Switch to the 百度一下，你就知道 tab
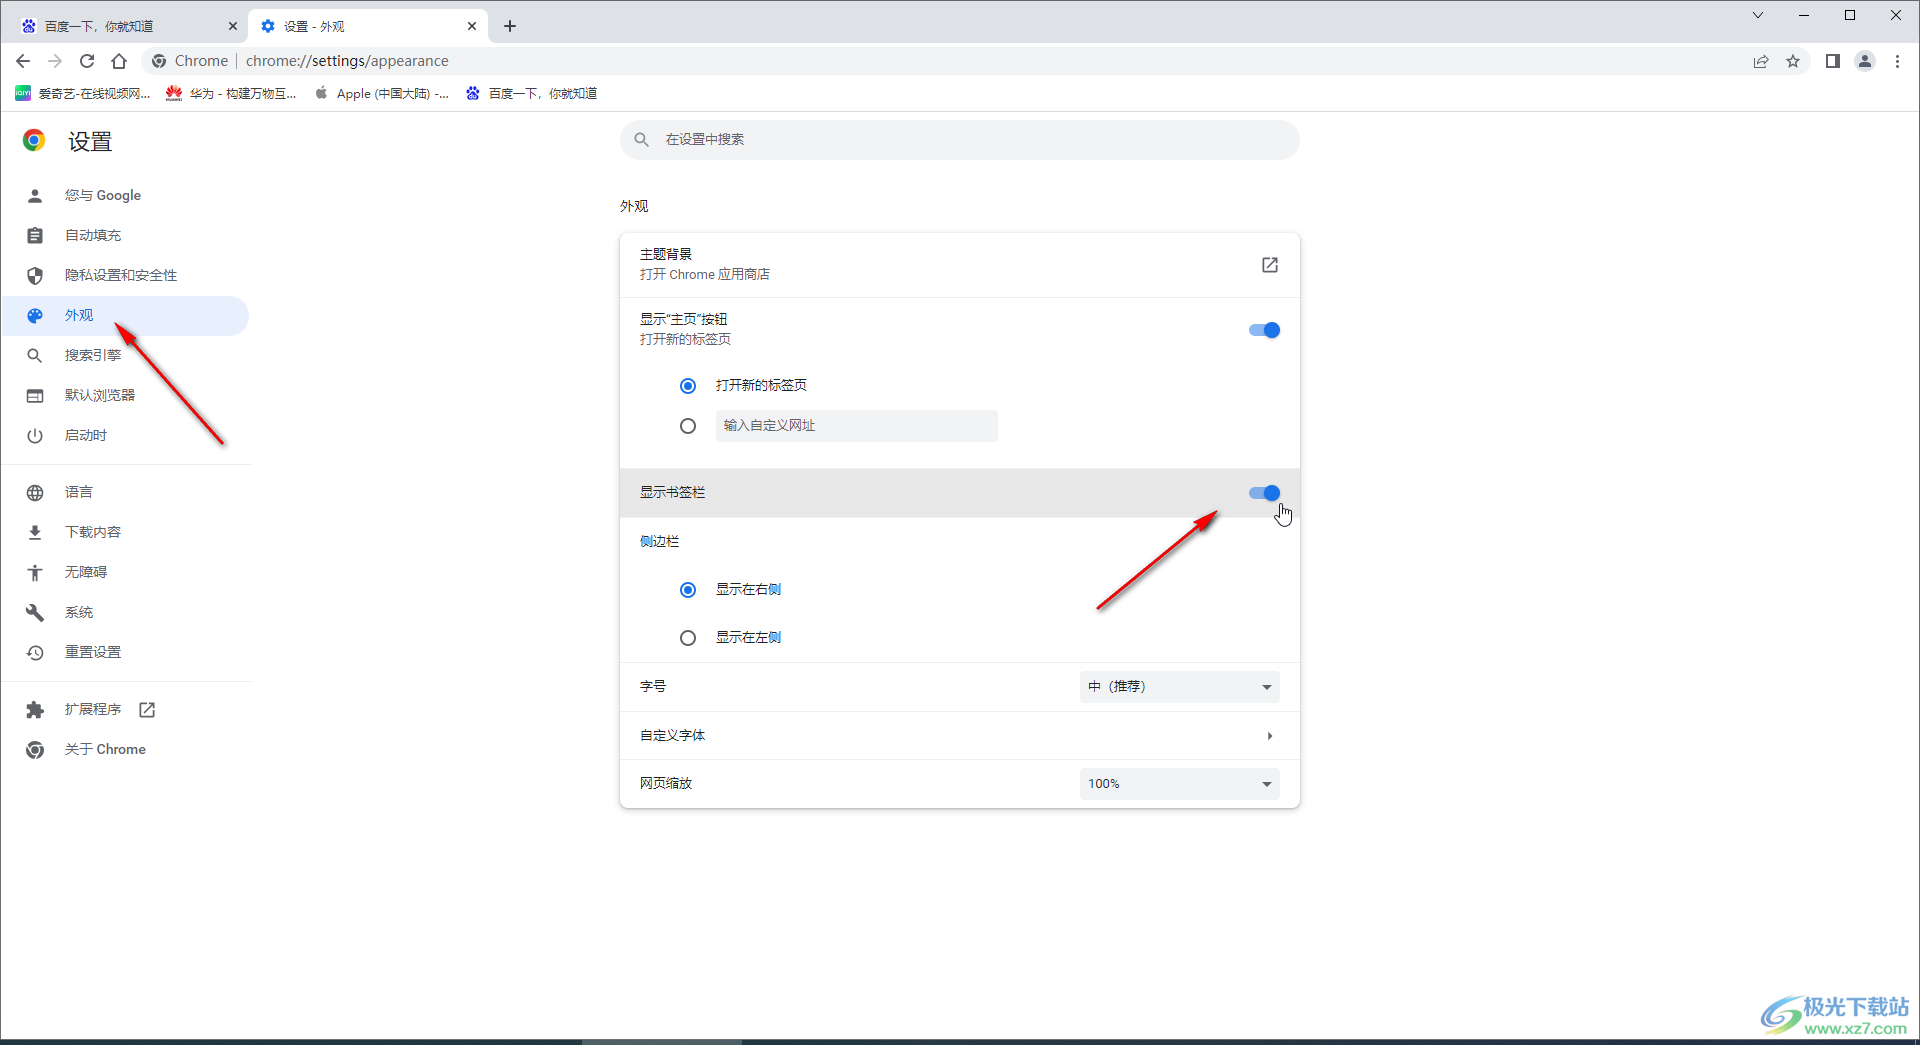 click(x=129, y=26)
